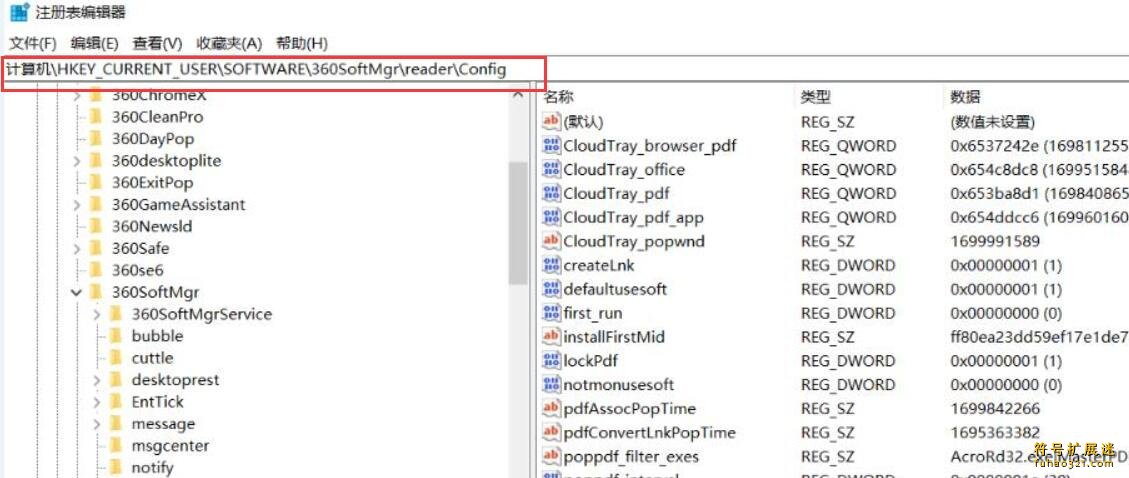This screenshot has width=1129, height=478.
Task: Select the 360ChromeX tree item label
Action: click(x=158, y=95)
